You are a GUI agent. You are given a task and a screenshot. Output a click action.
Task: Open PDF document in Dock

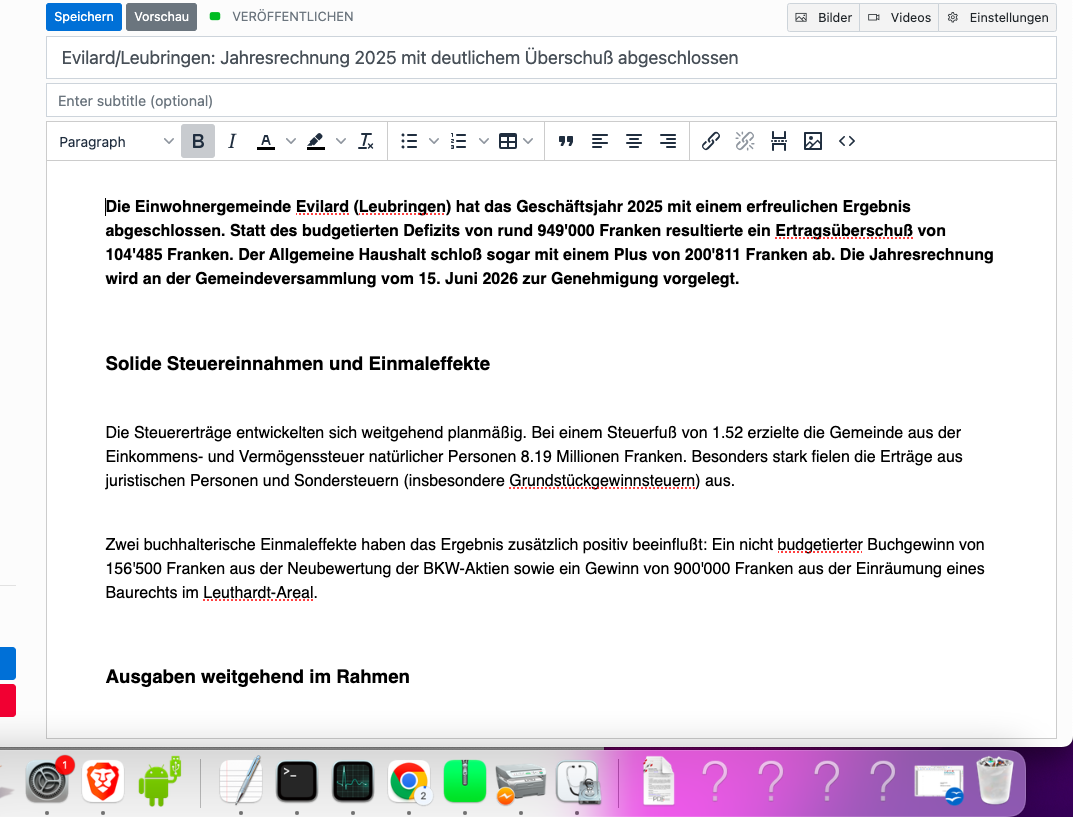[x=659, y=781]
